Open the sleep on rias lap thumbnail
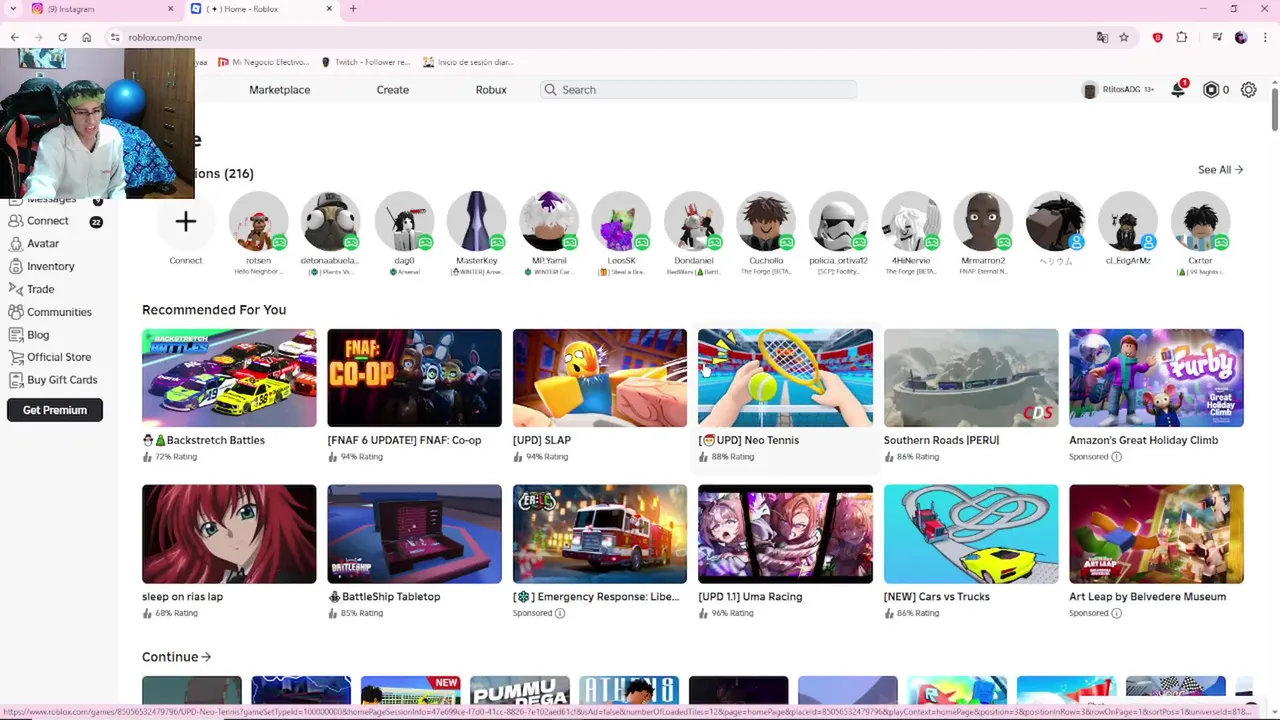 pyautogui.click(x=229, y=534)
